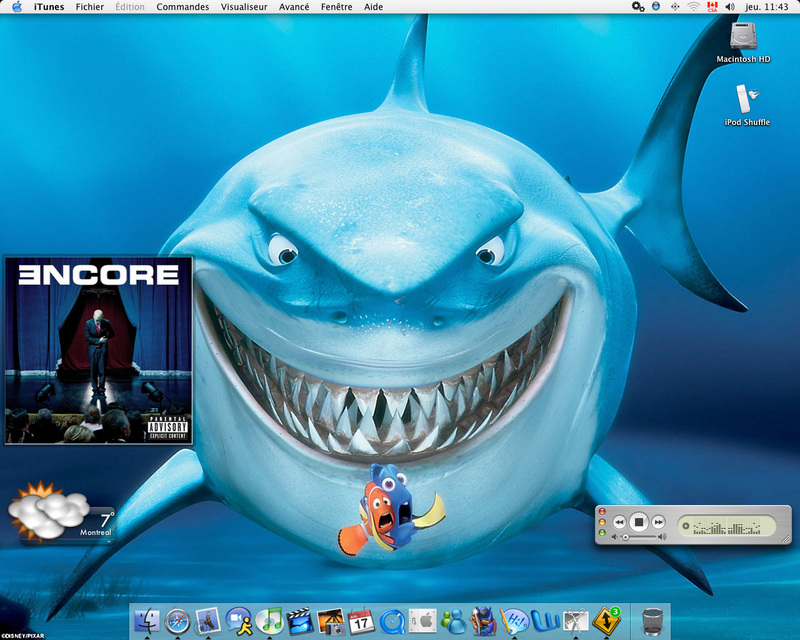Open the Trash in the Dock
This screenshot has width=800, height=640.
click(652, 622)
